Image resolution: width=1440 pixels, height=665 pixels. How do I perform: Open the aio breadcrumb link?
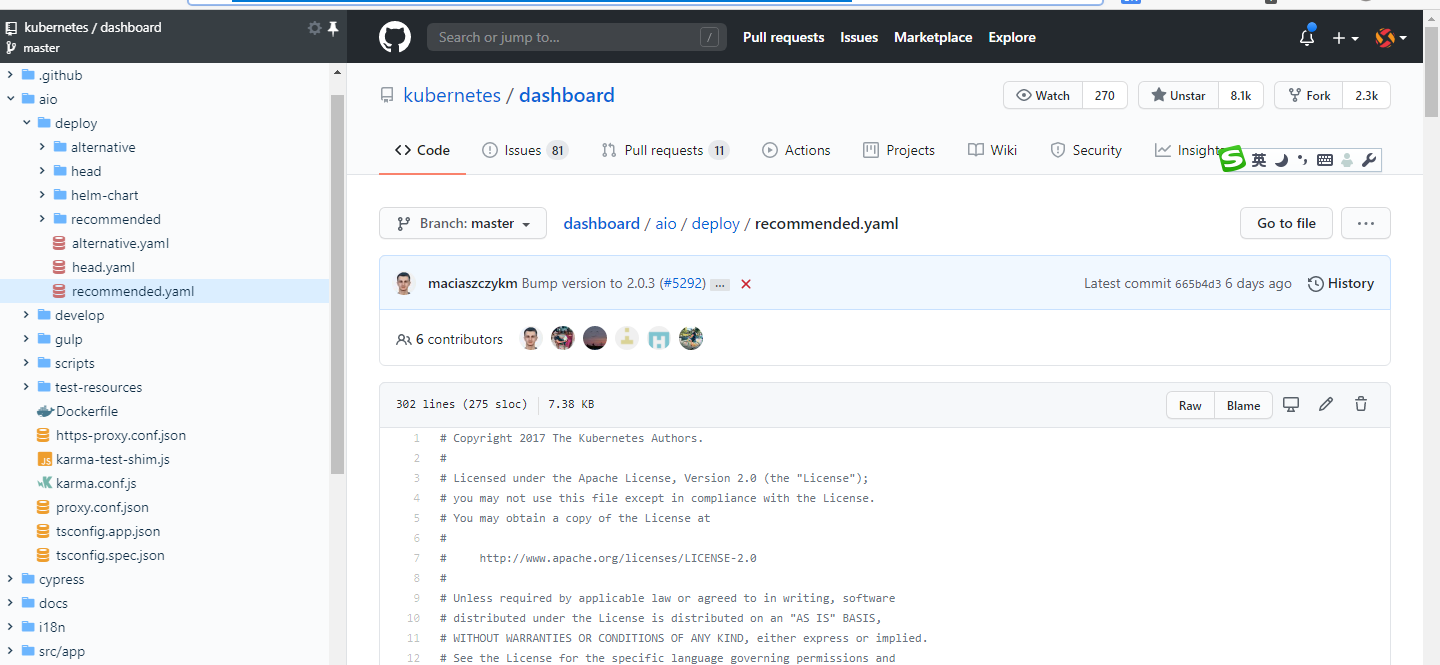pos(666,223)
